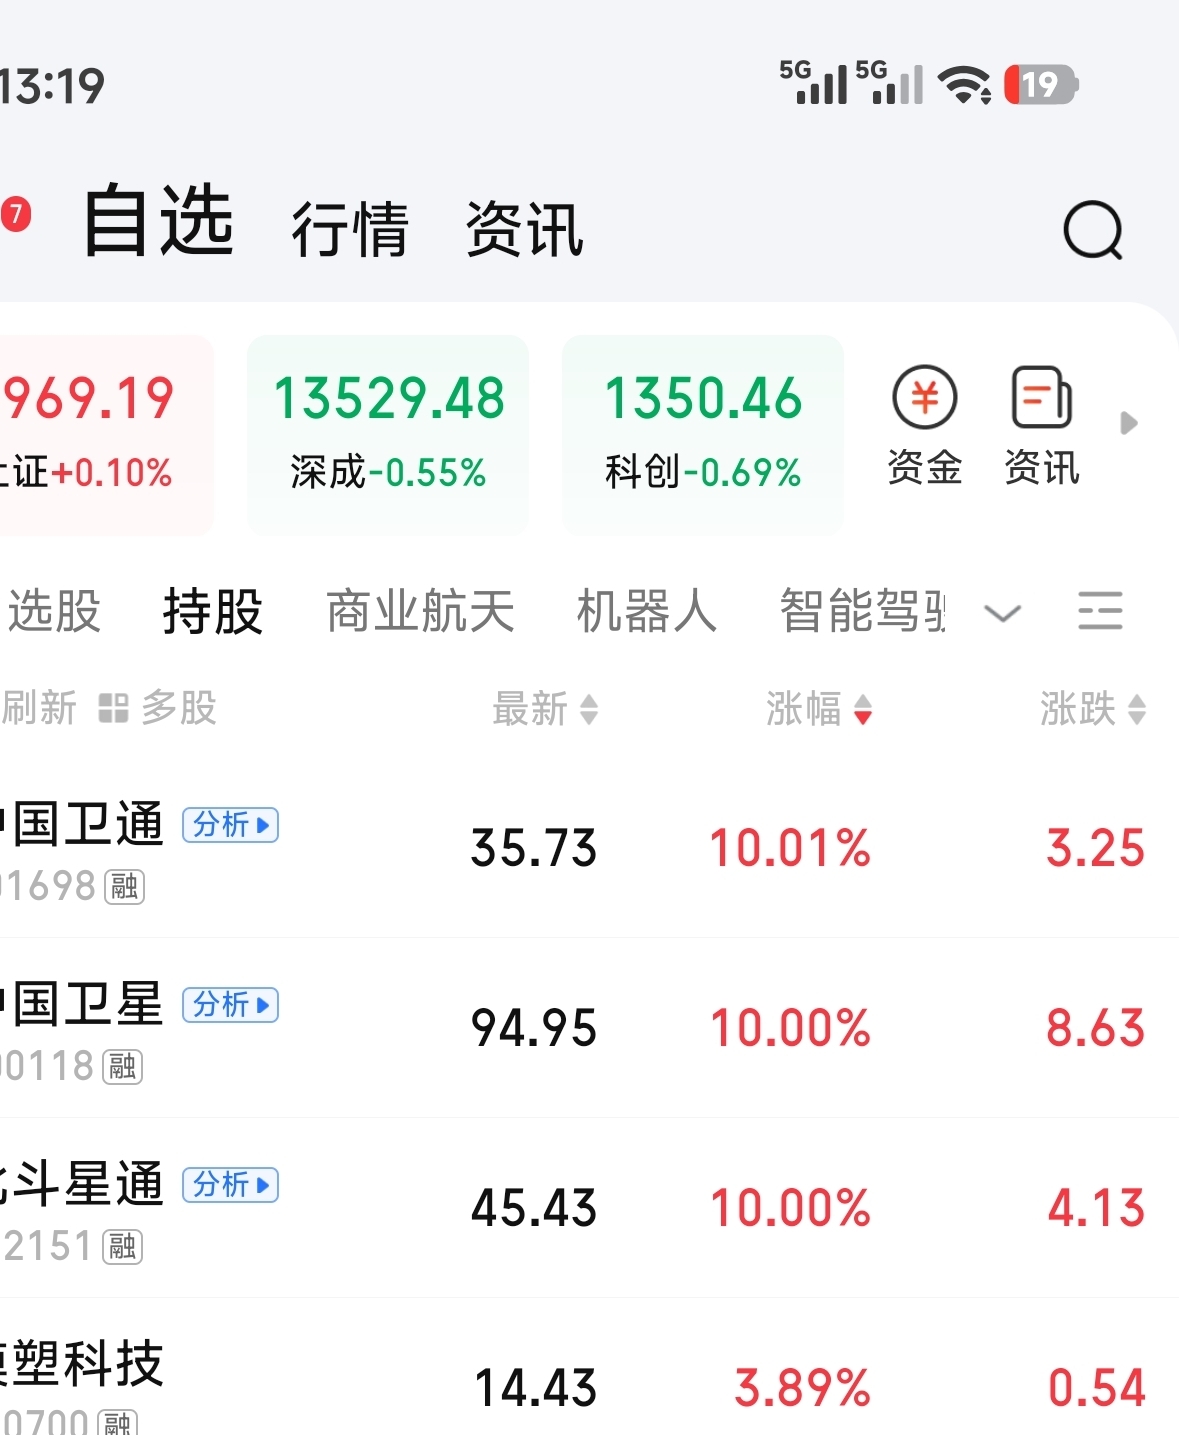Select the 机器人 group tab
Image resolution: width=1179 pixels, height=1435 pixels.
(647, 611)
